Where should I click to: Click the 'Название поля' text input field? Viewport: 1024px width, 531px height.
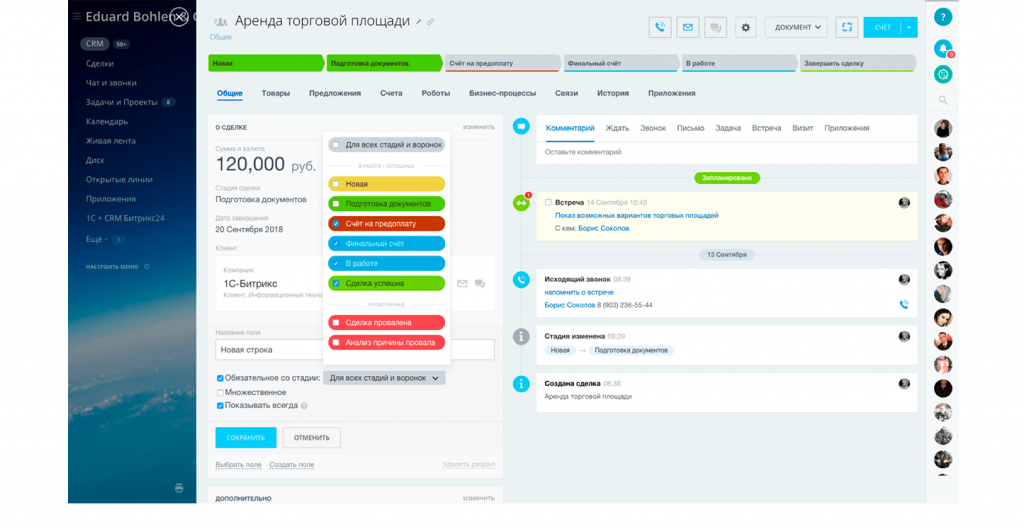click(x=265, y=350)
